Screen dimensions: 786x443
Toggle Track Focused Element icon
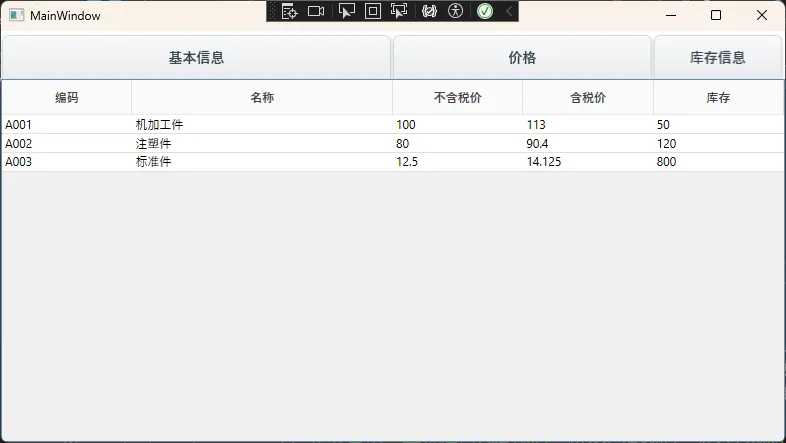click(399, 11)
